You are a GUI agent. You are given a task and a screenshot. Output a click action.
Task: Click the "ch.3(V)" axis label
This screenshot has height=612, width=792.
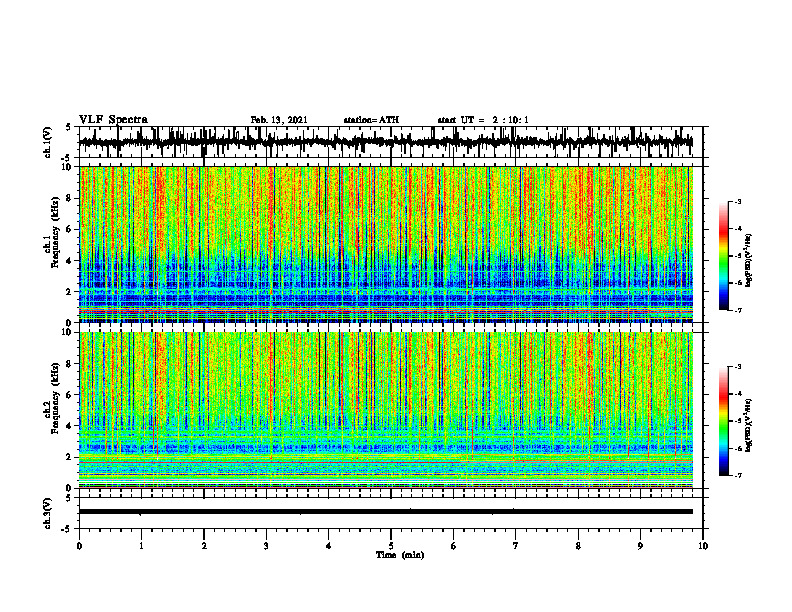(x=48, y=514)
